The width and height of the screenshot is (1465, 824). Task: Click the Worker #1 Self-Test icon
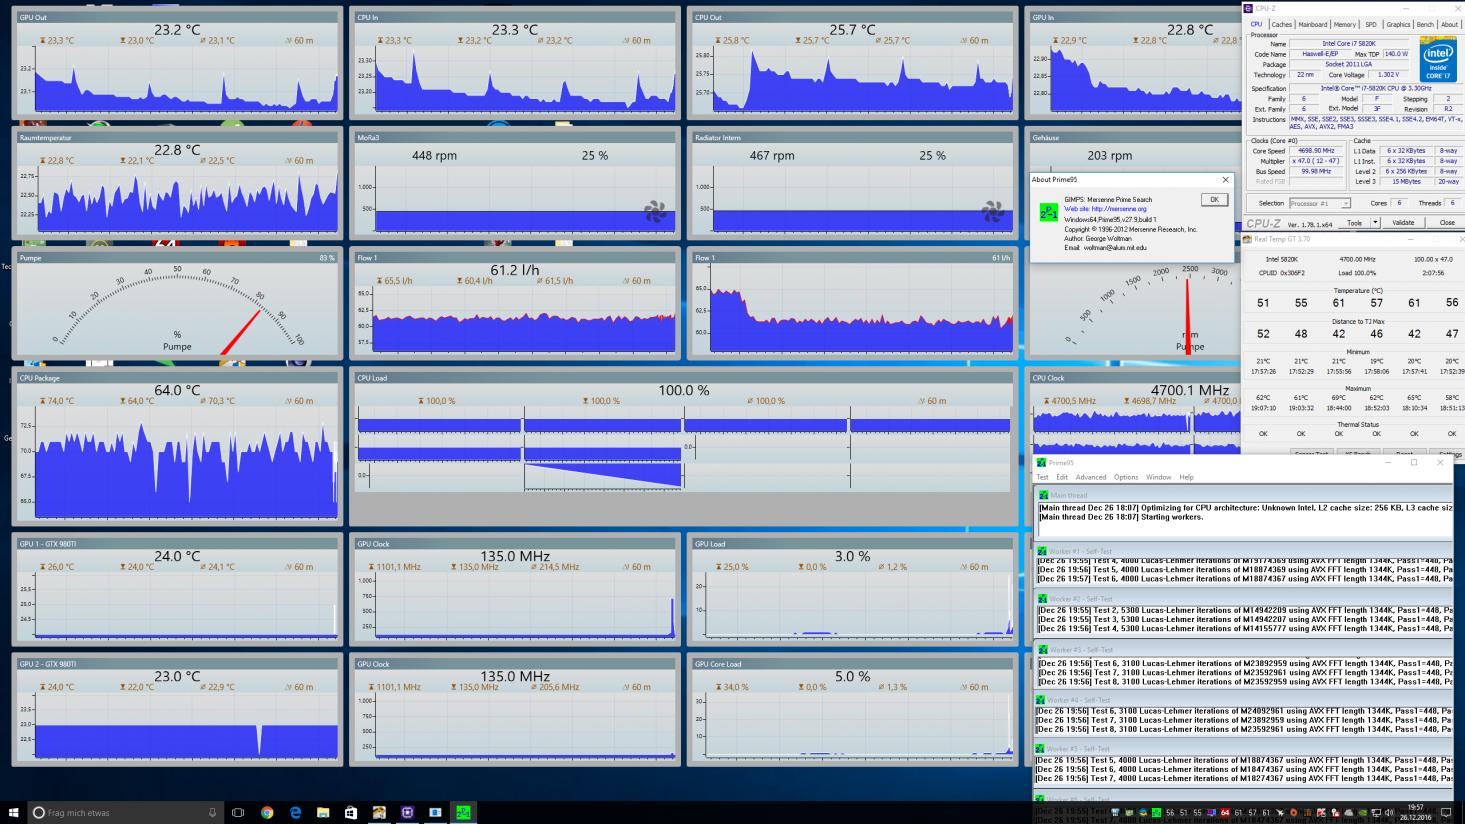[x=1042, y=551]
